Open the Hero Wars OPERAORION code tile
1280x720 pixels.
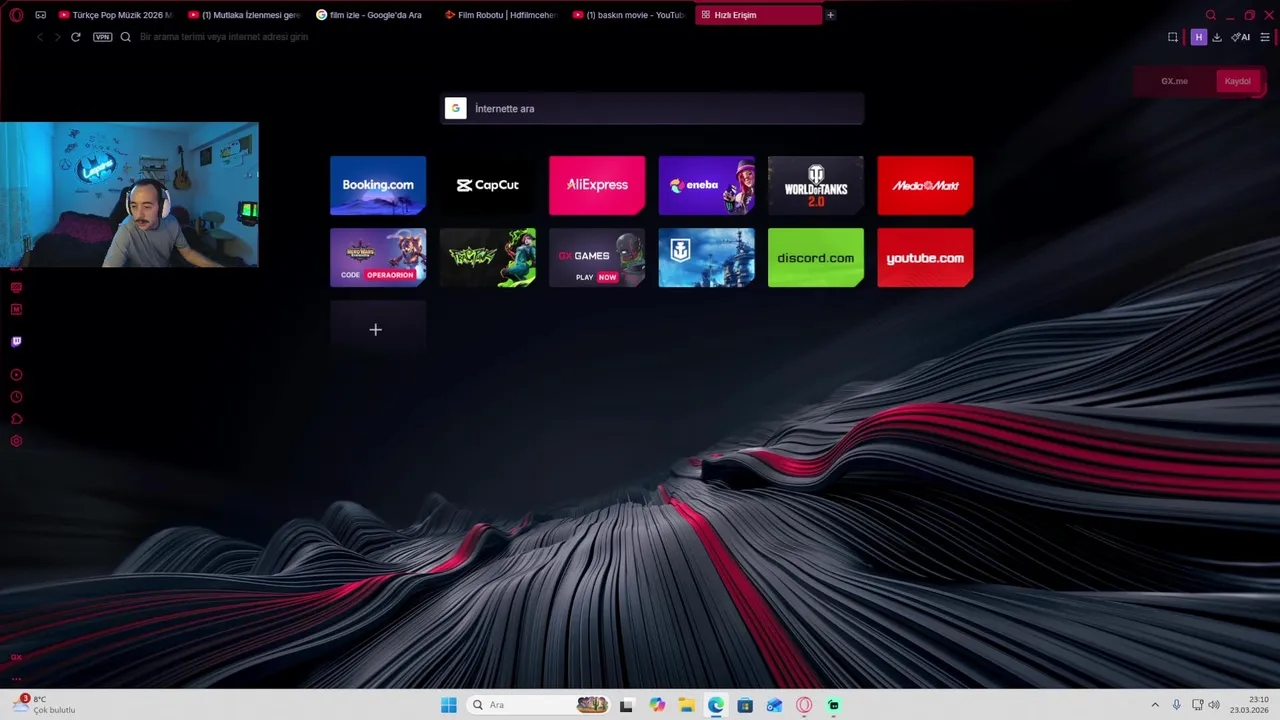[378, 258]
